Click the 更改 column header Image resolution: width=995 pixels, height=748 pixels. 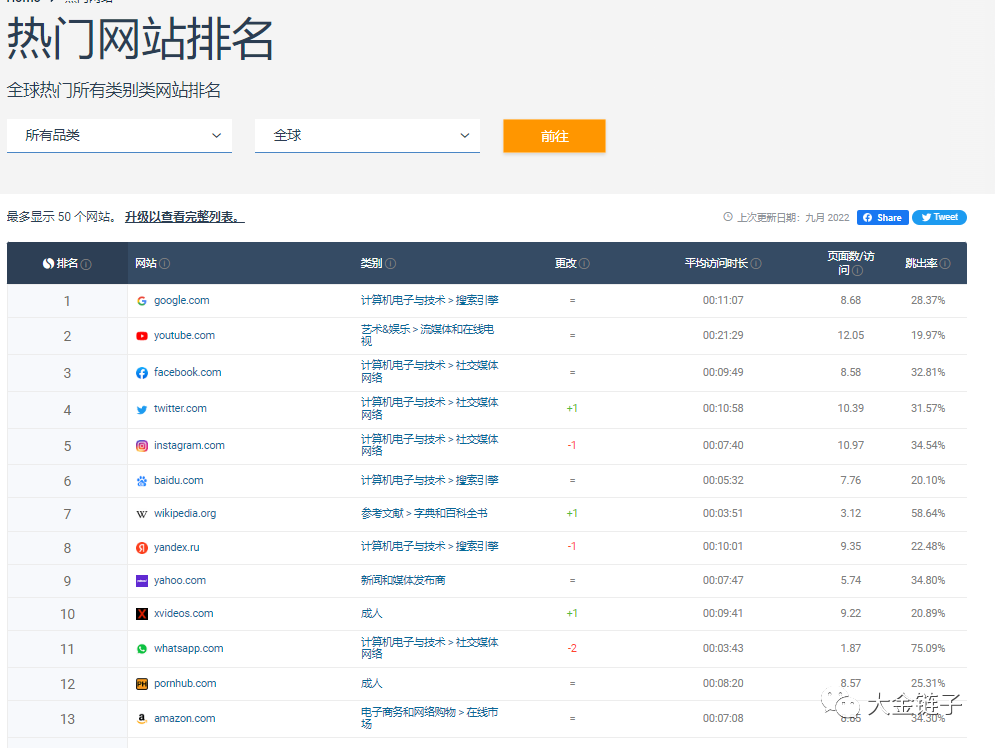click(565, 263)
